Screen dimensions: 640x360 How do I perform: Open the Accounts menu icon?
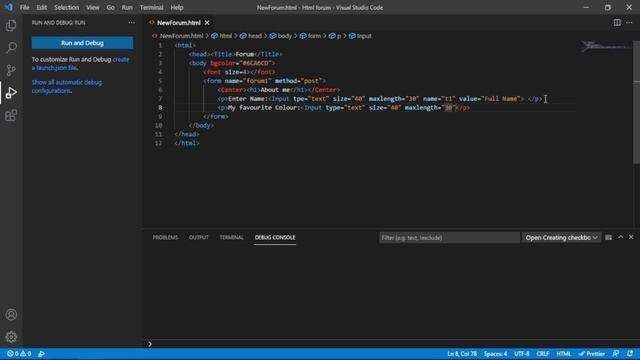[x=11, y=315]
